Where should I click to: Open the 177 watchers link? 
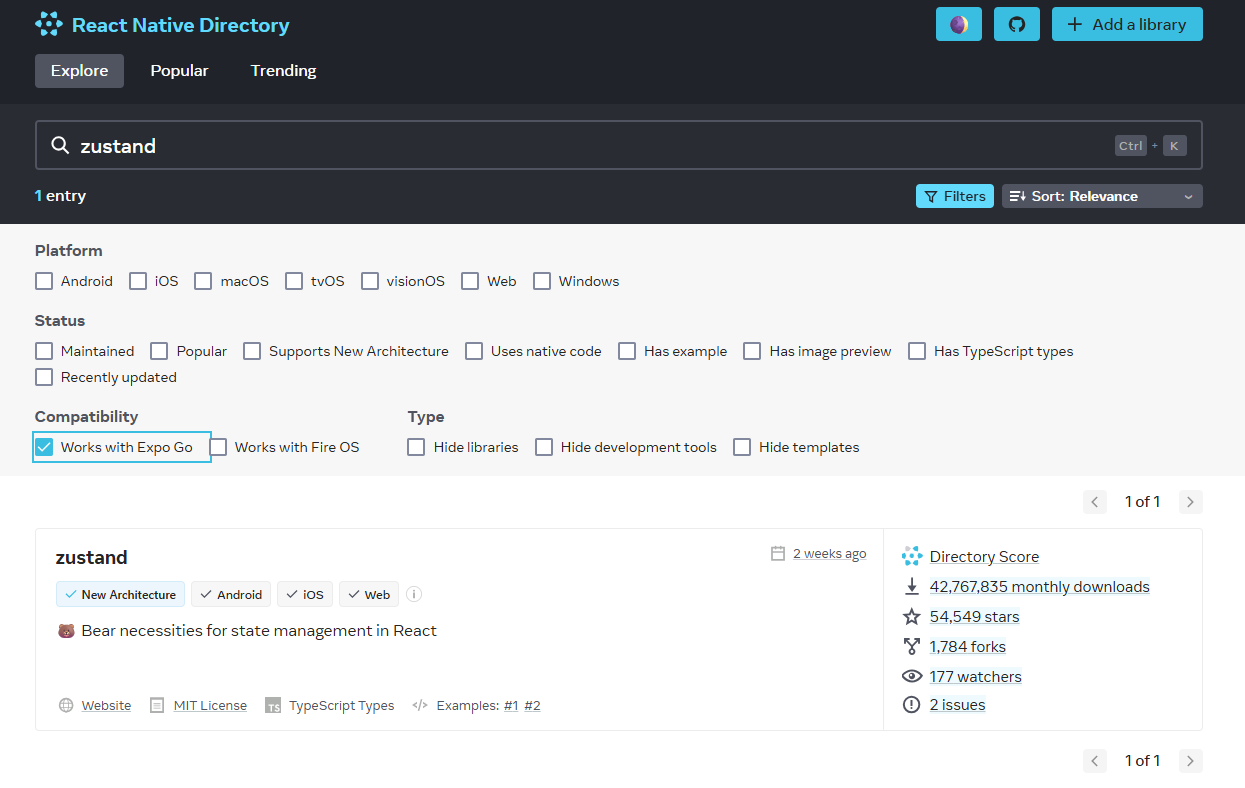point(976,677)
